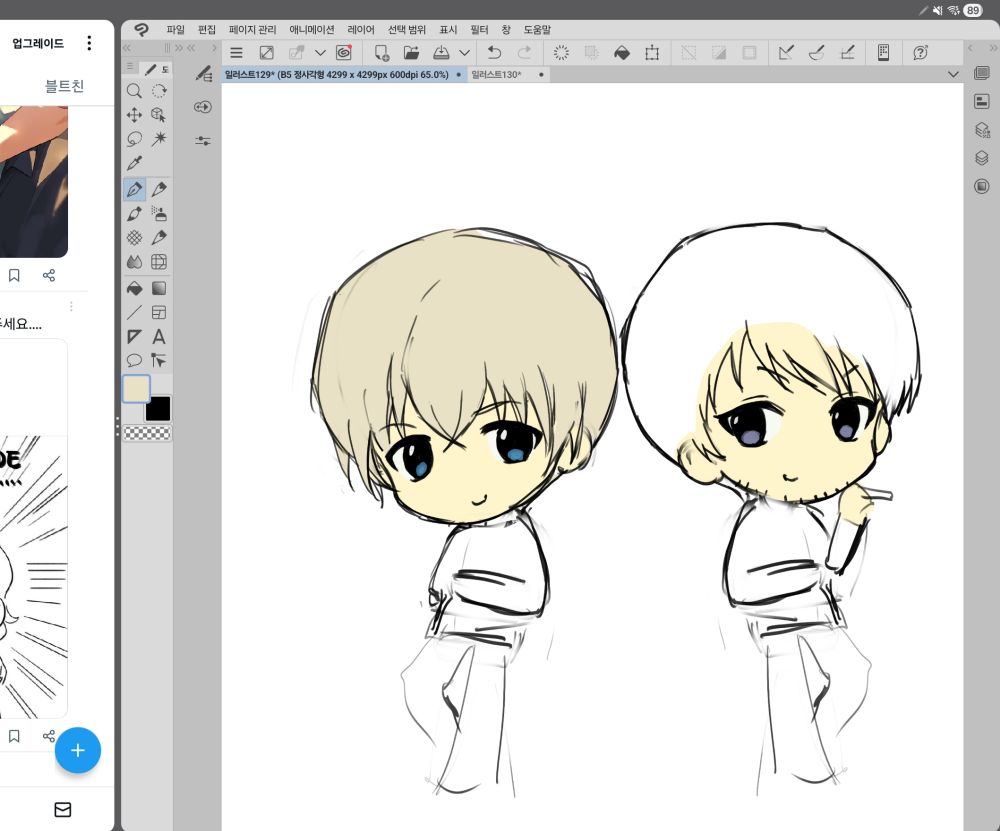Select the highlighted Pen tool
The image size is (1000, 831).
[x=134, y=189]
